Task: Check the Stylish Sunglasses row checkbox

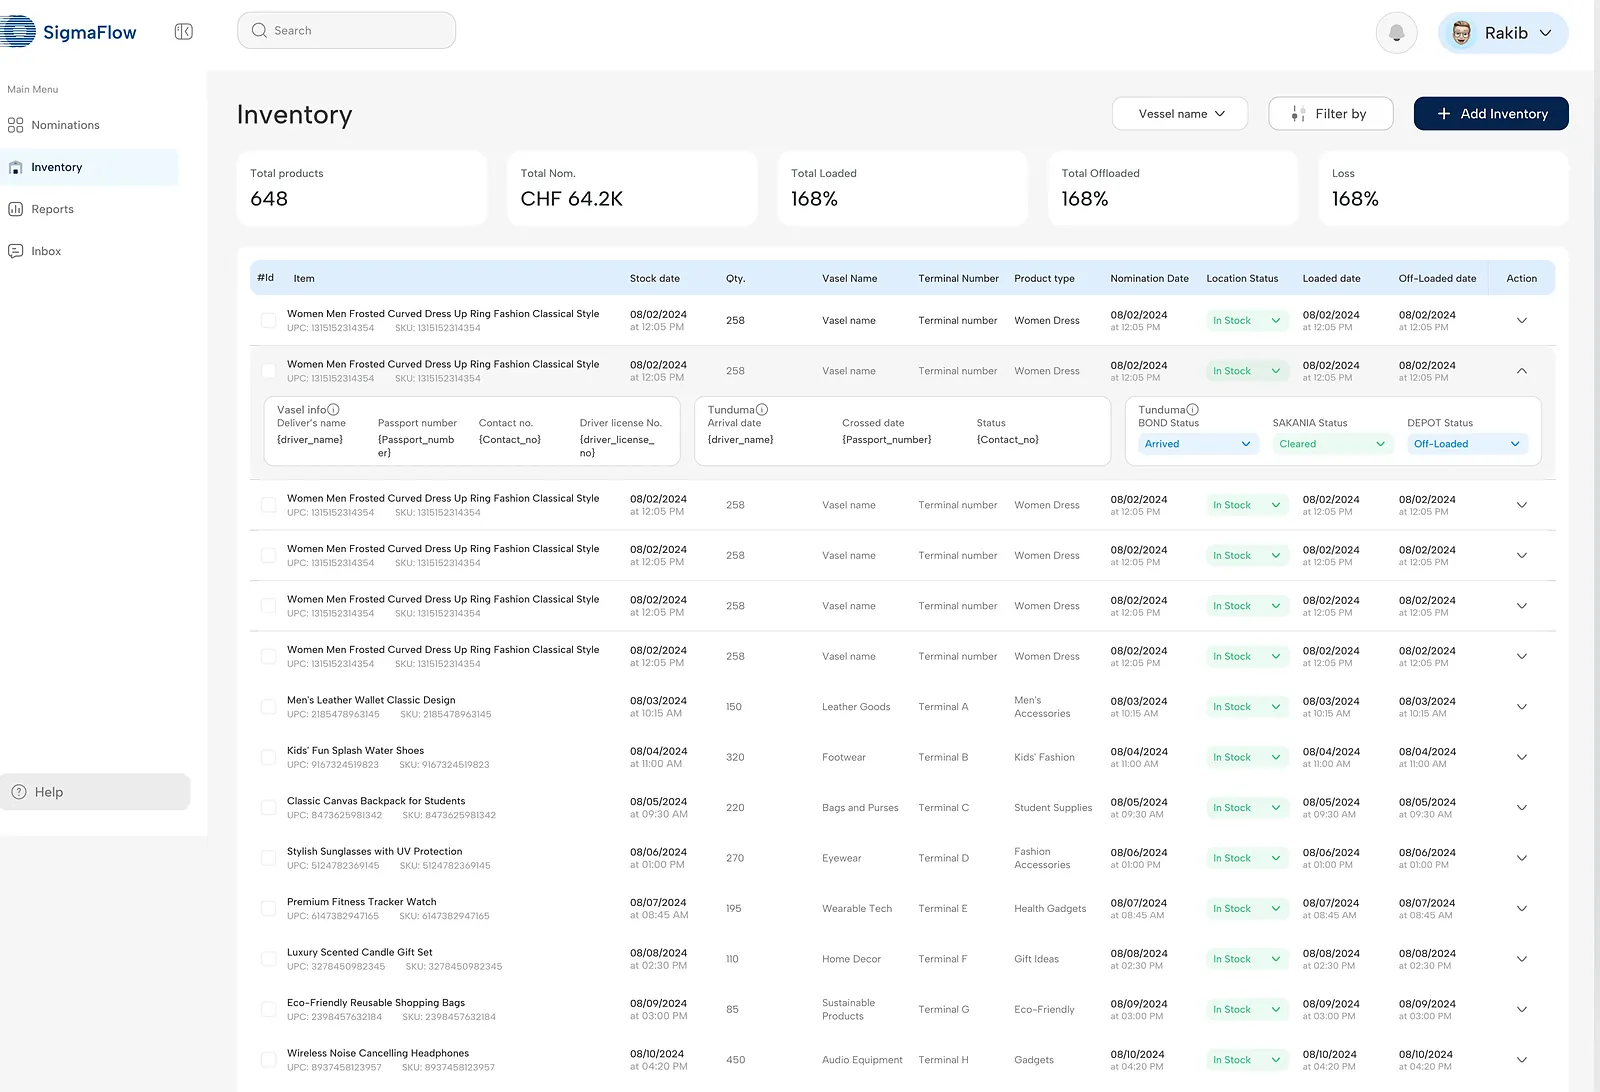Action: [268, 858]
